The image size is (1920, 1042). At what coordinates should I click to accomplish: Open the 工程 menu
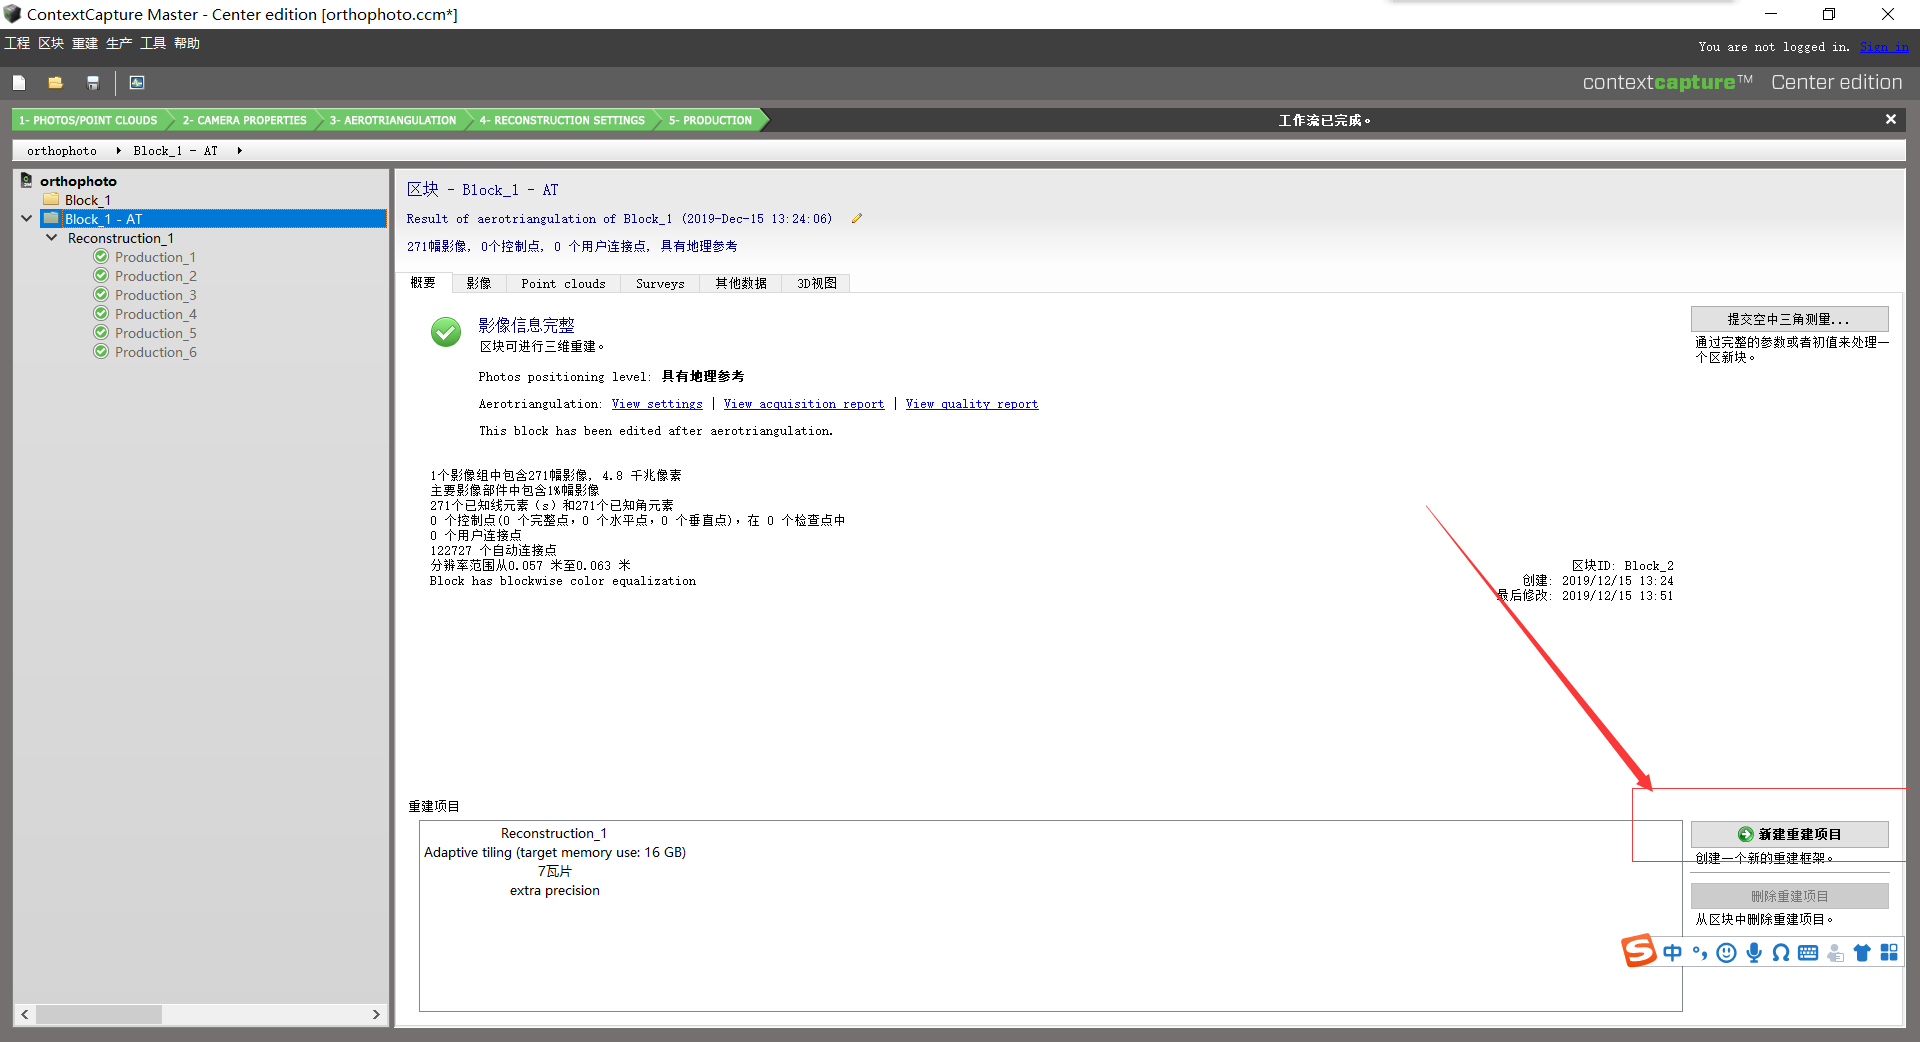coord(17,43)
